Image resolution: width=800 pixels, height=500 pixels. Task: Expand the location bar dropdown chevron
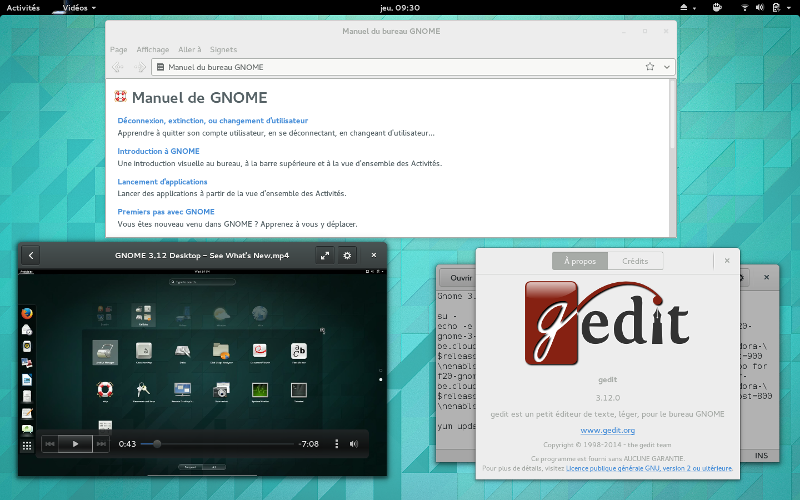(667, 67)
